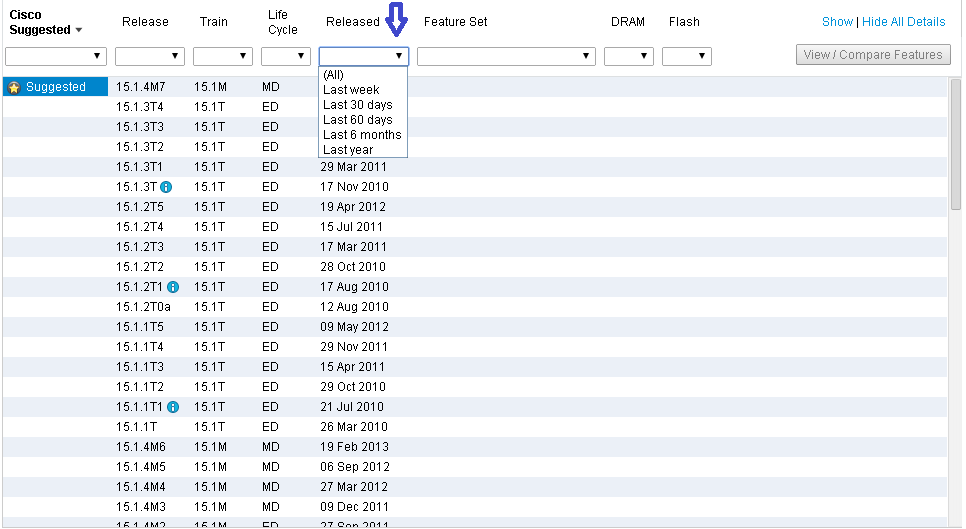Viewport: 966px width, 529px height.
Task: Click the vertical scrollbar thumb of the table
Action: (956, 145)
